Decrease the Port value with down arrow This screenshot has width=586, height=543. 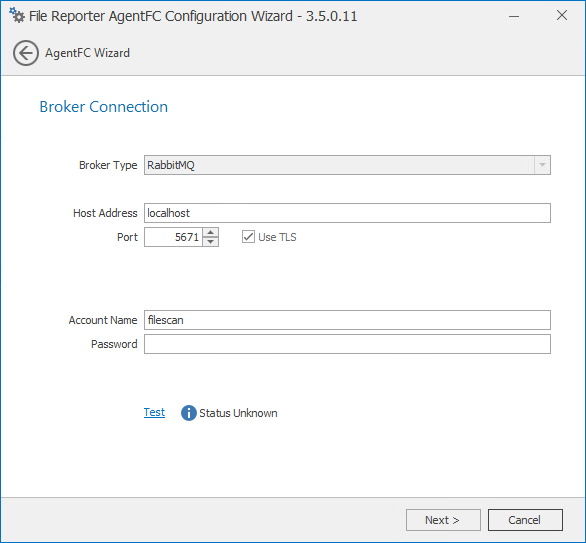[x=211, y=242]
